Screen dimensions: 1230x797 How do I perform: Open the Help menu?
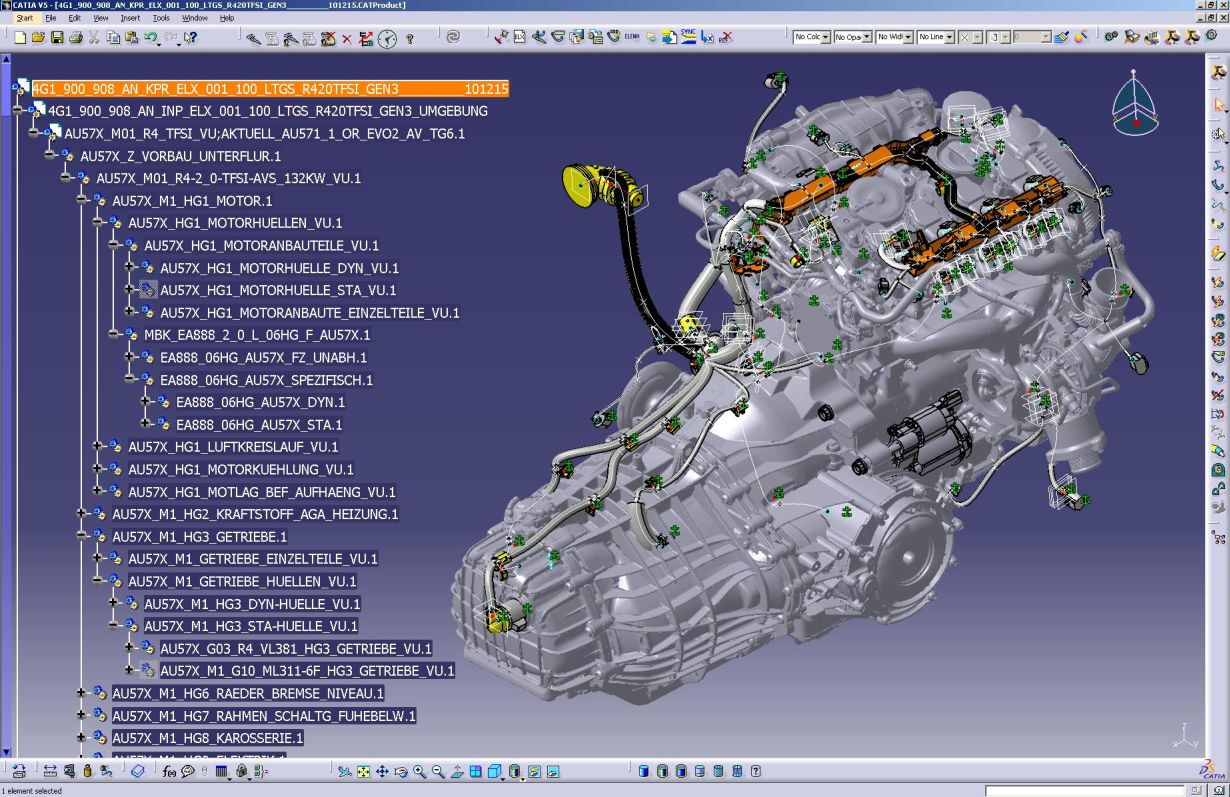(x=227, y=18)
